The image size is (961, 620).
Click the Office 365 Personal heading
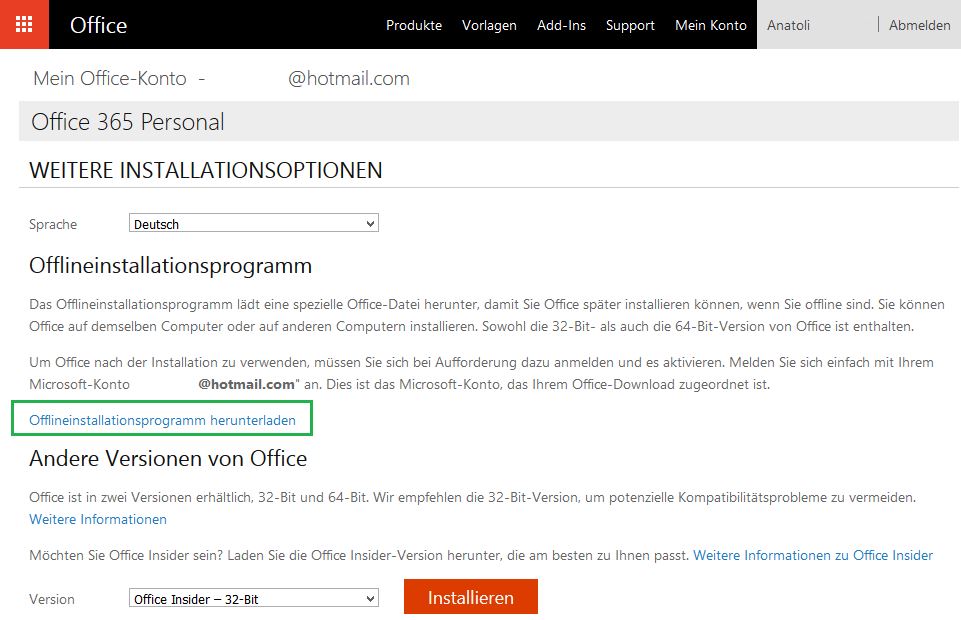click(x=127, y=121)
